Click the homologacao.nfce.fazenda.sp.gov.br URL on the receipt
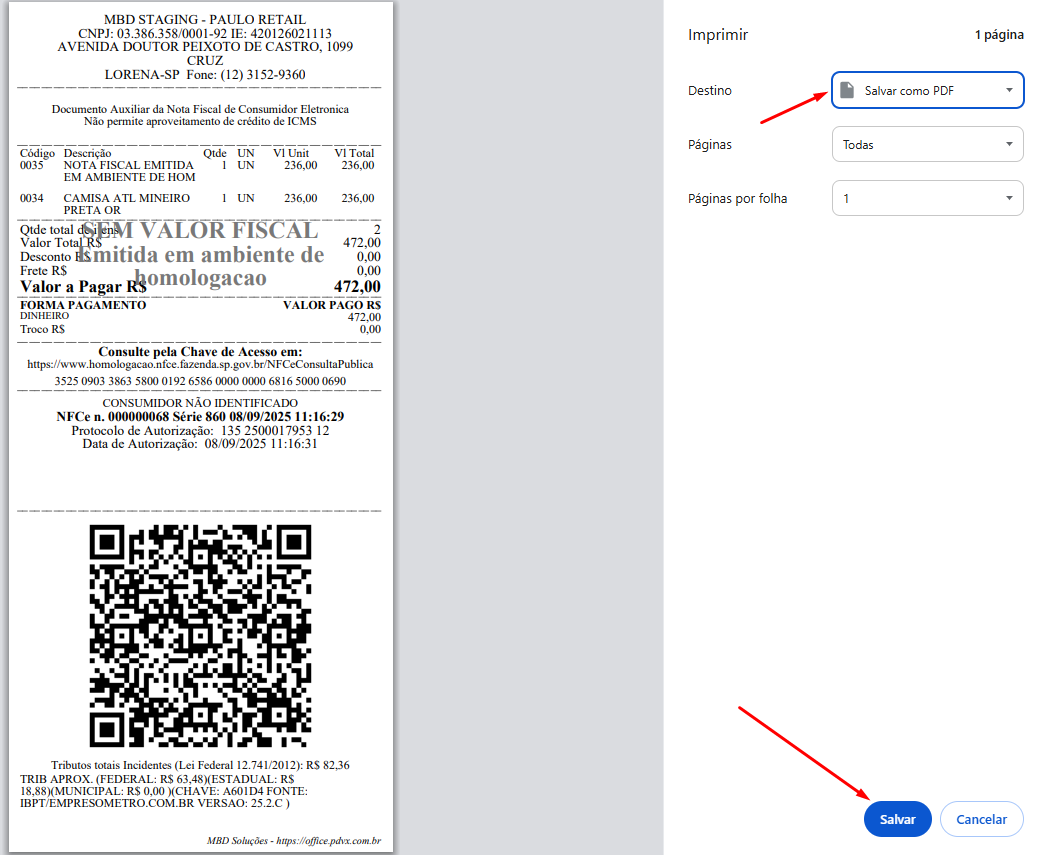Screen dimensions: 1047x855 click(200, 365)
